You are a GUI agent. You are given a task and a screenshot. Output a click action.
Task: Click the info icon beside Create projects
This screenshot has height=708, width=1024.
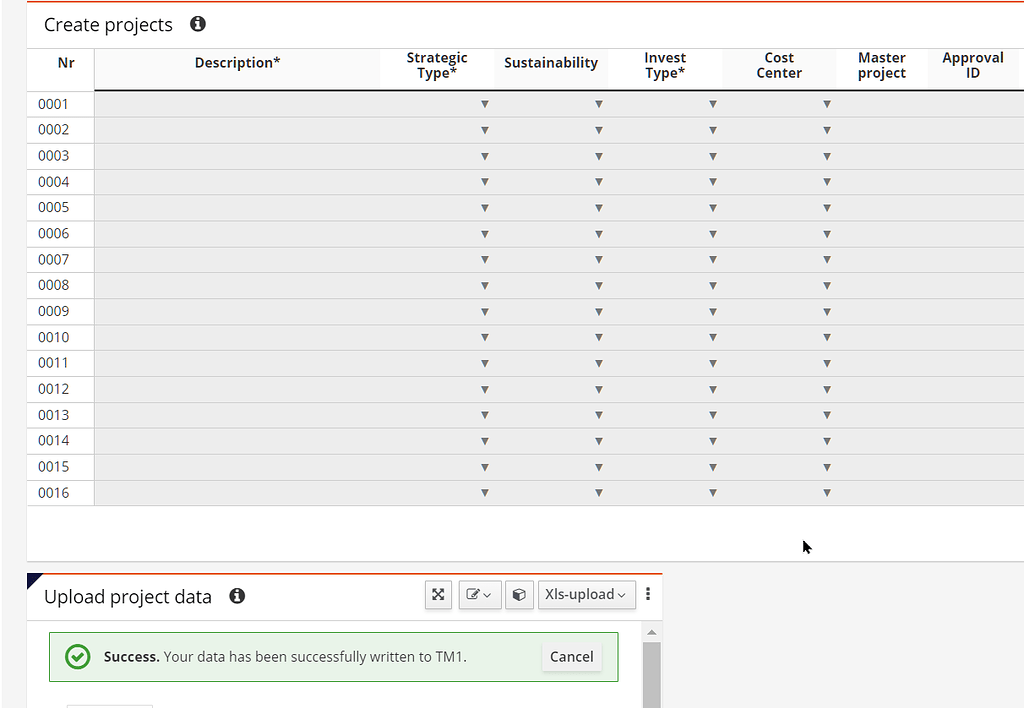(197, 23)
